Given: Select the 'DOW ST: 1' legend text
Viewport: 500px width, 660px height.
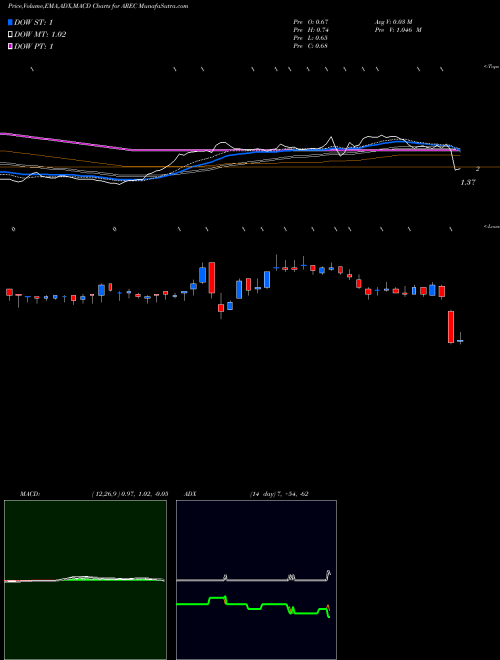Looking at the screenshot, I should [x=34, y=22].
